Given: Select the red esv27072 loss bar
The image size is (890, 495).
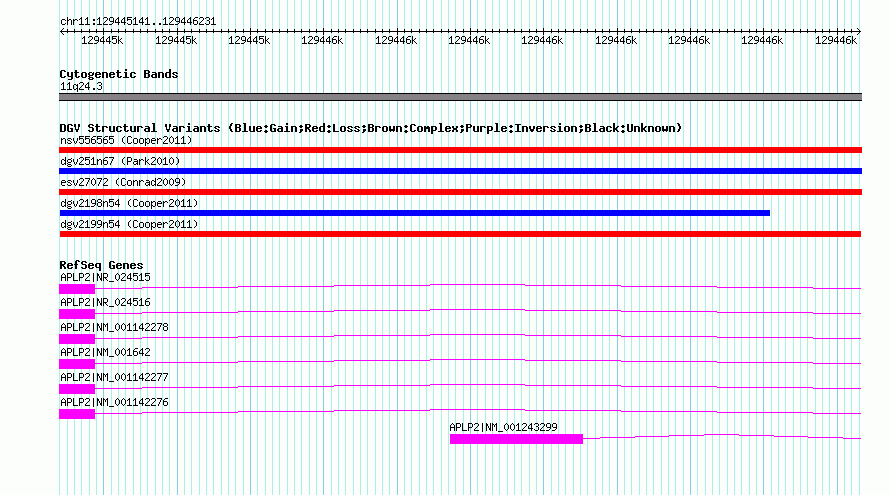Looking at the screenshot, I should point(460,192).
